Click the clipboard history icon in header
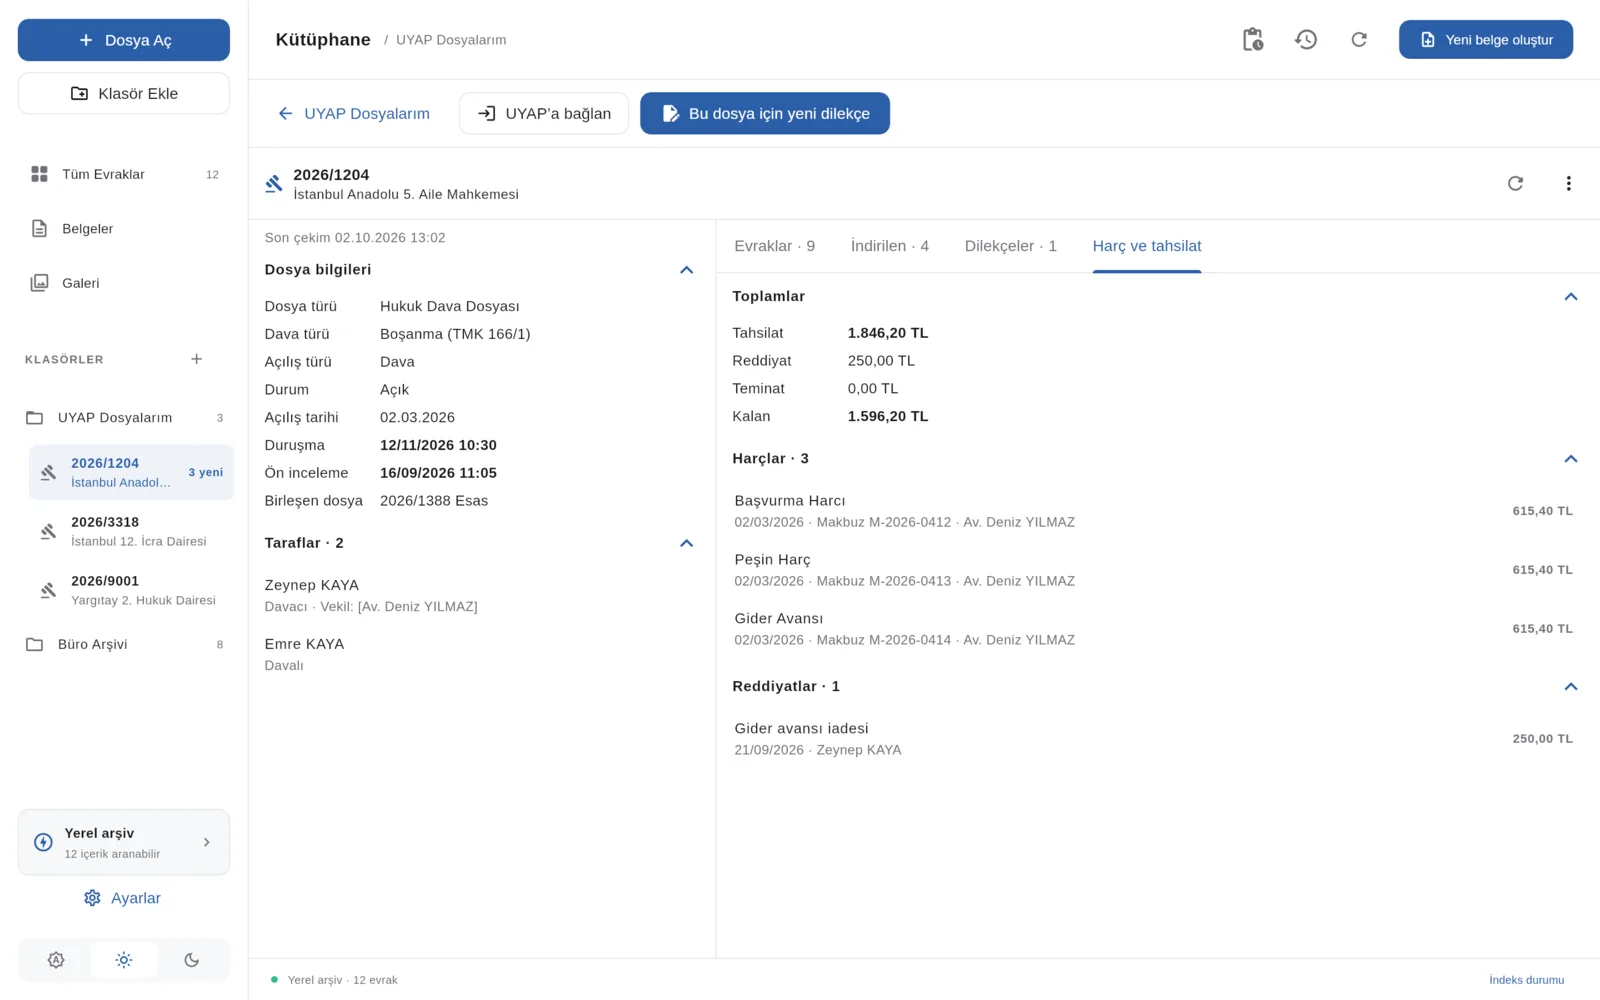1600x1000 pixels. point(1252,40)
